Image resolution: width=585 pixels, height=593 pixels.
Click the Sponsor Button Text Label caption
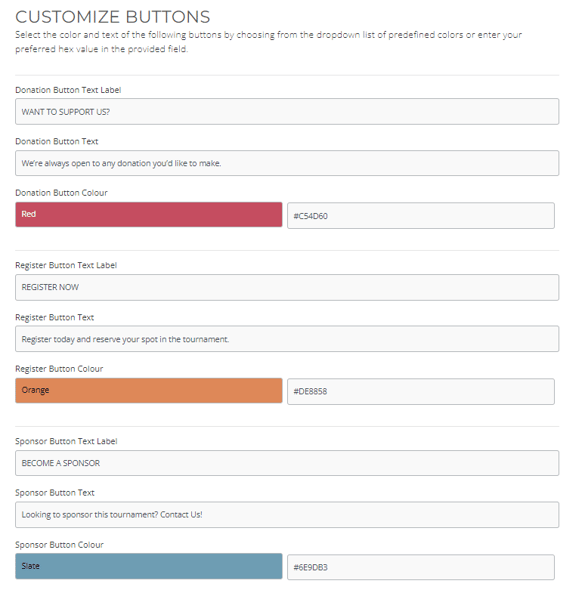tap(66, 441)
